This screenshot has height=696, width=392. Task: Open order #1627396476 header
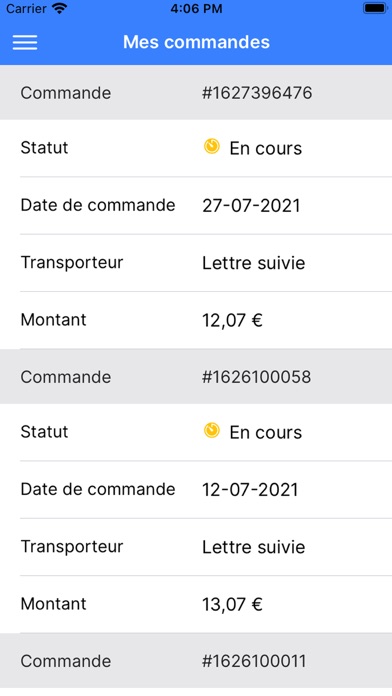click(x=196, y=93)
